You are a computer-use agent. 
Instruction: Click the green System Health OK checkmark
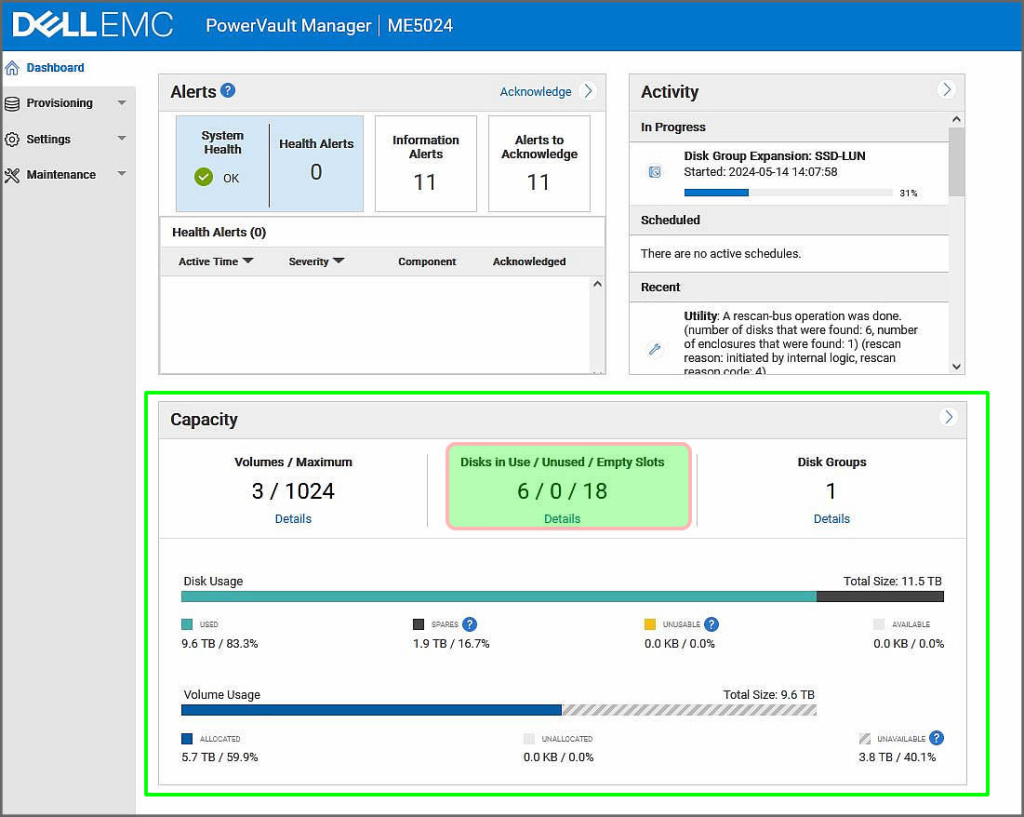204,177
